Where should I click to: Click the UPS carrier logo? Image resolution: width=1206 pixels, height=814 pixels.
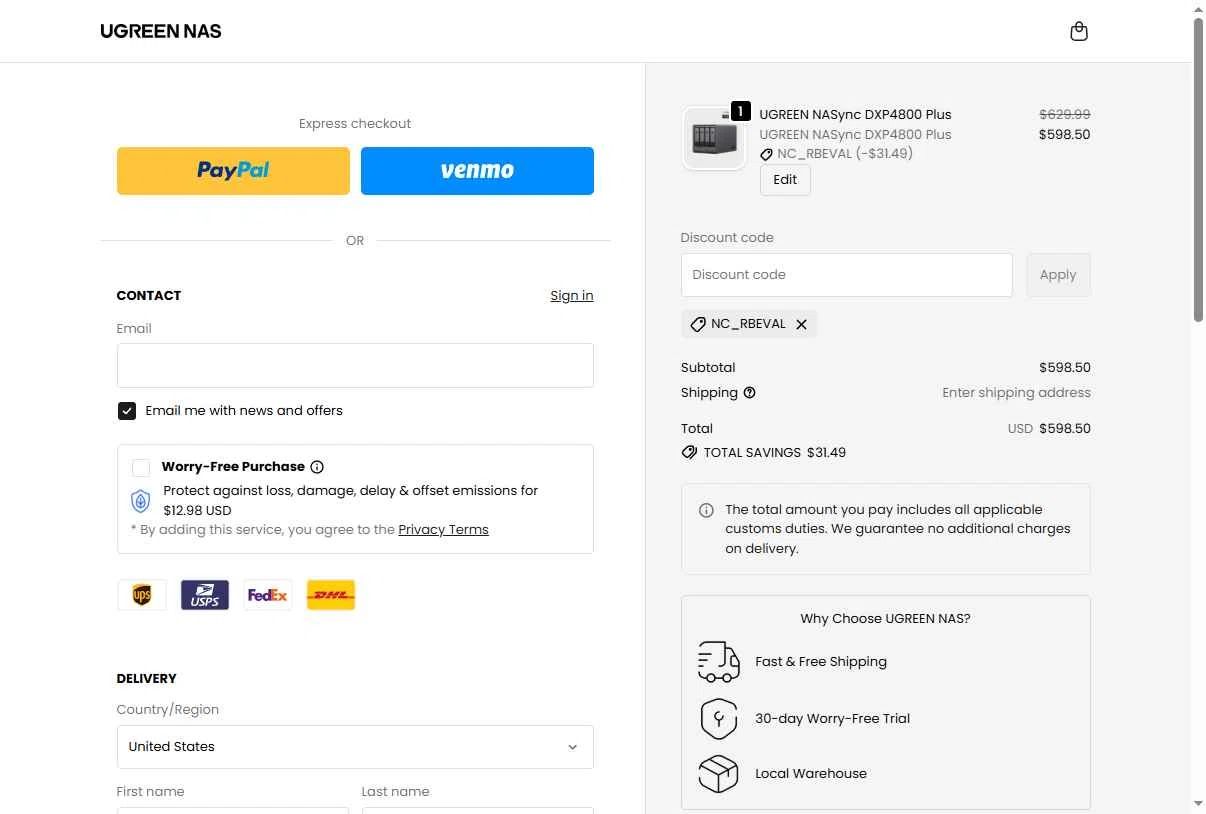click(x=142, y=595)
